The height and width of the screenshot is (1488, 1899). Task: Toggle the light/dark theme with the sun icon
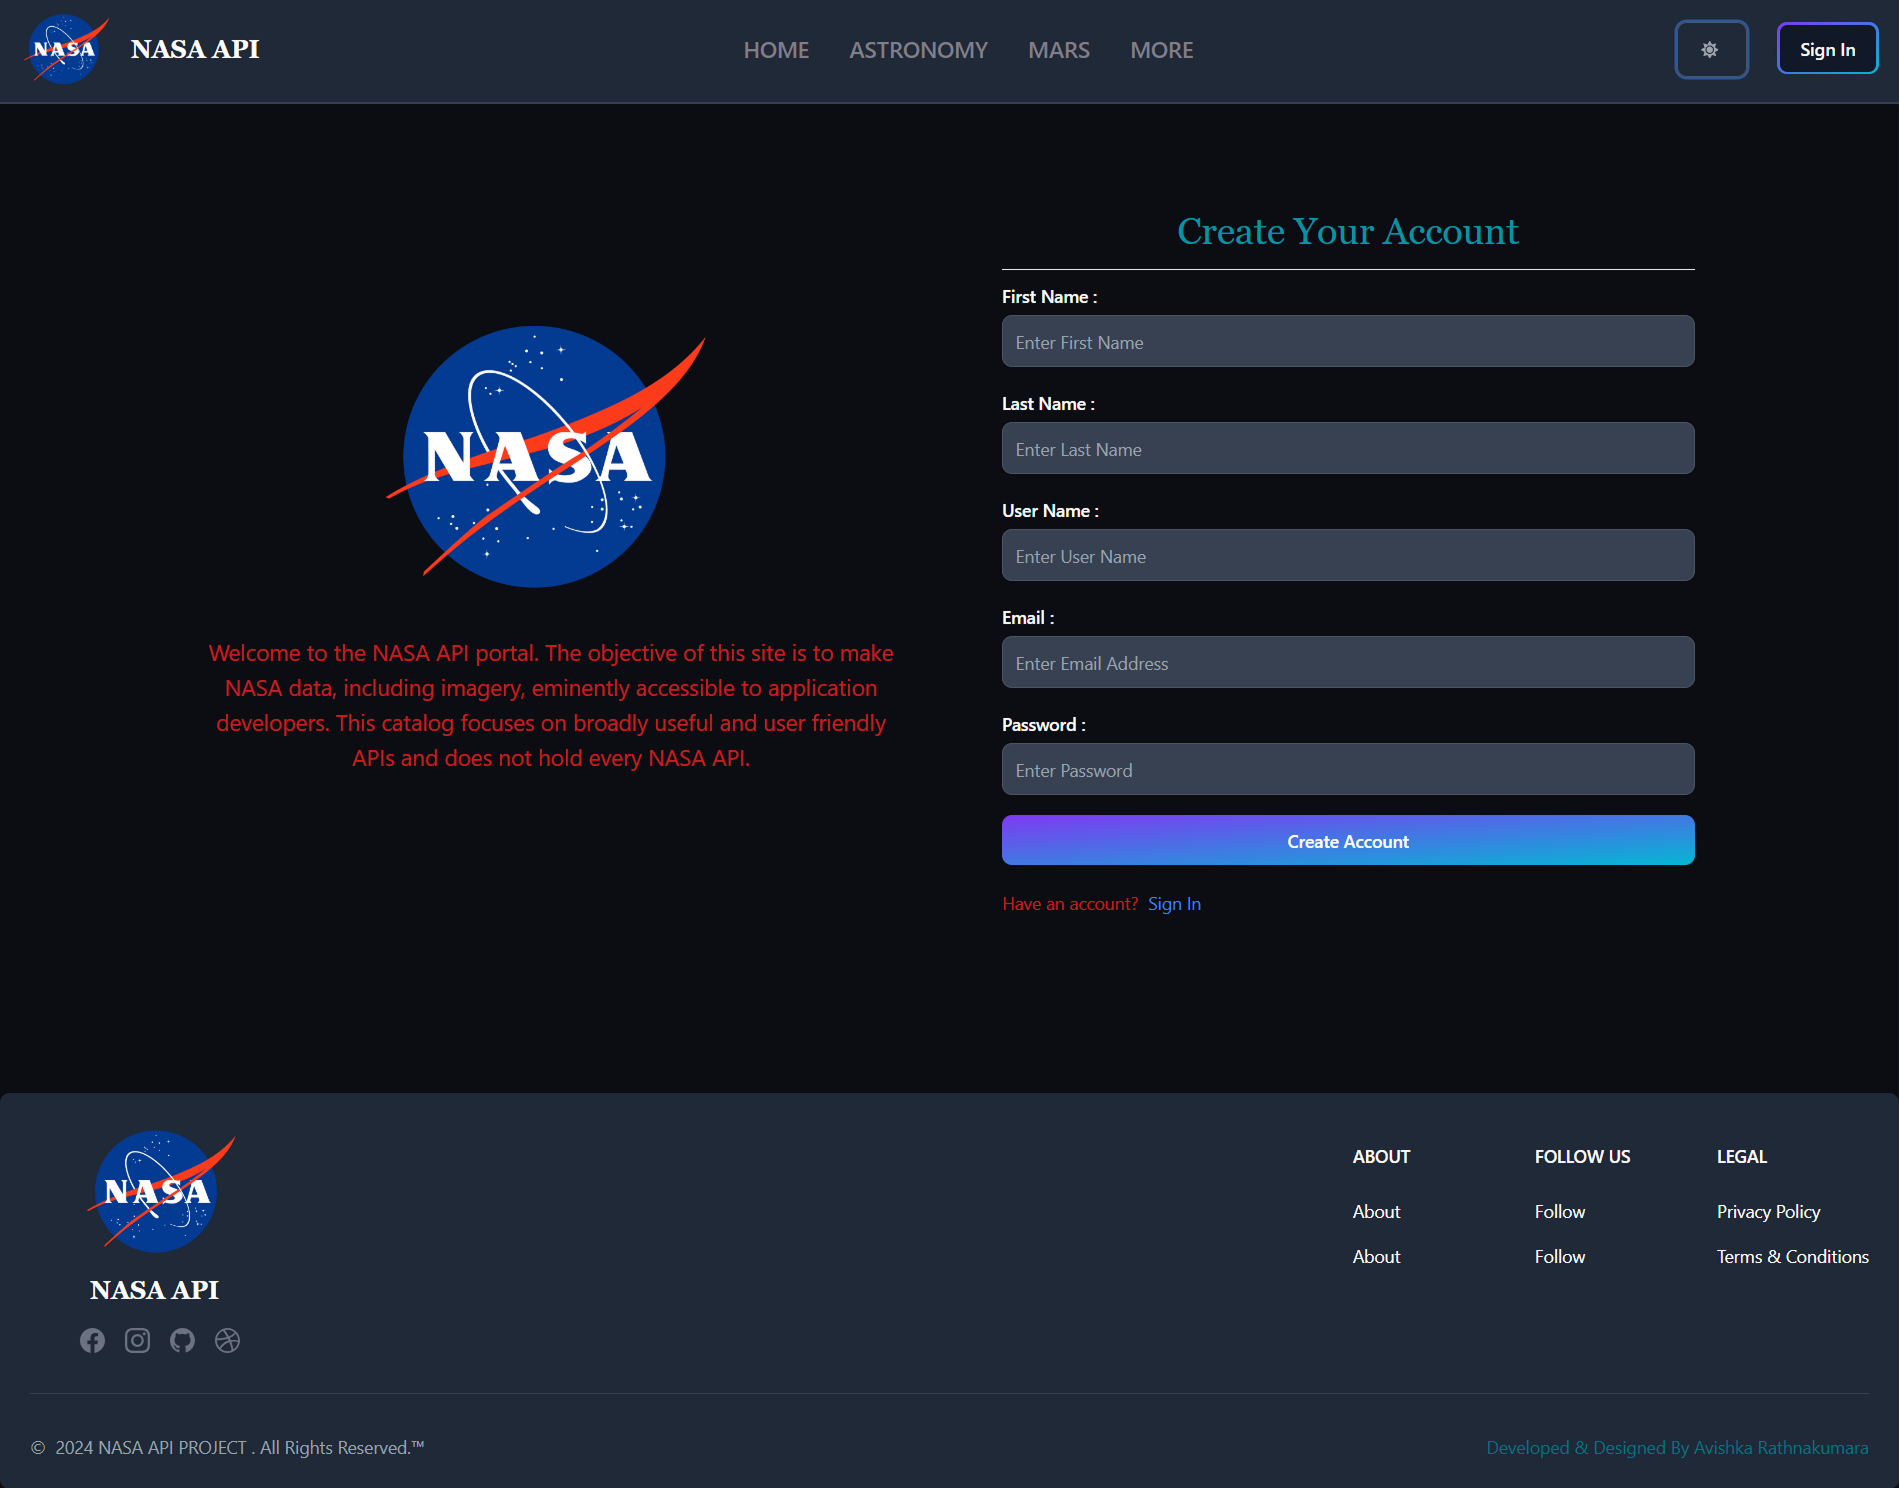[x=1711, y=49]
